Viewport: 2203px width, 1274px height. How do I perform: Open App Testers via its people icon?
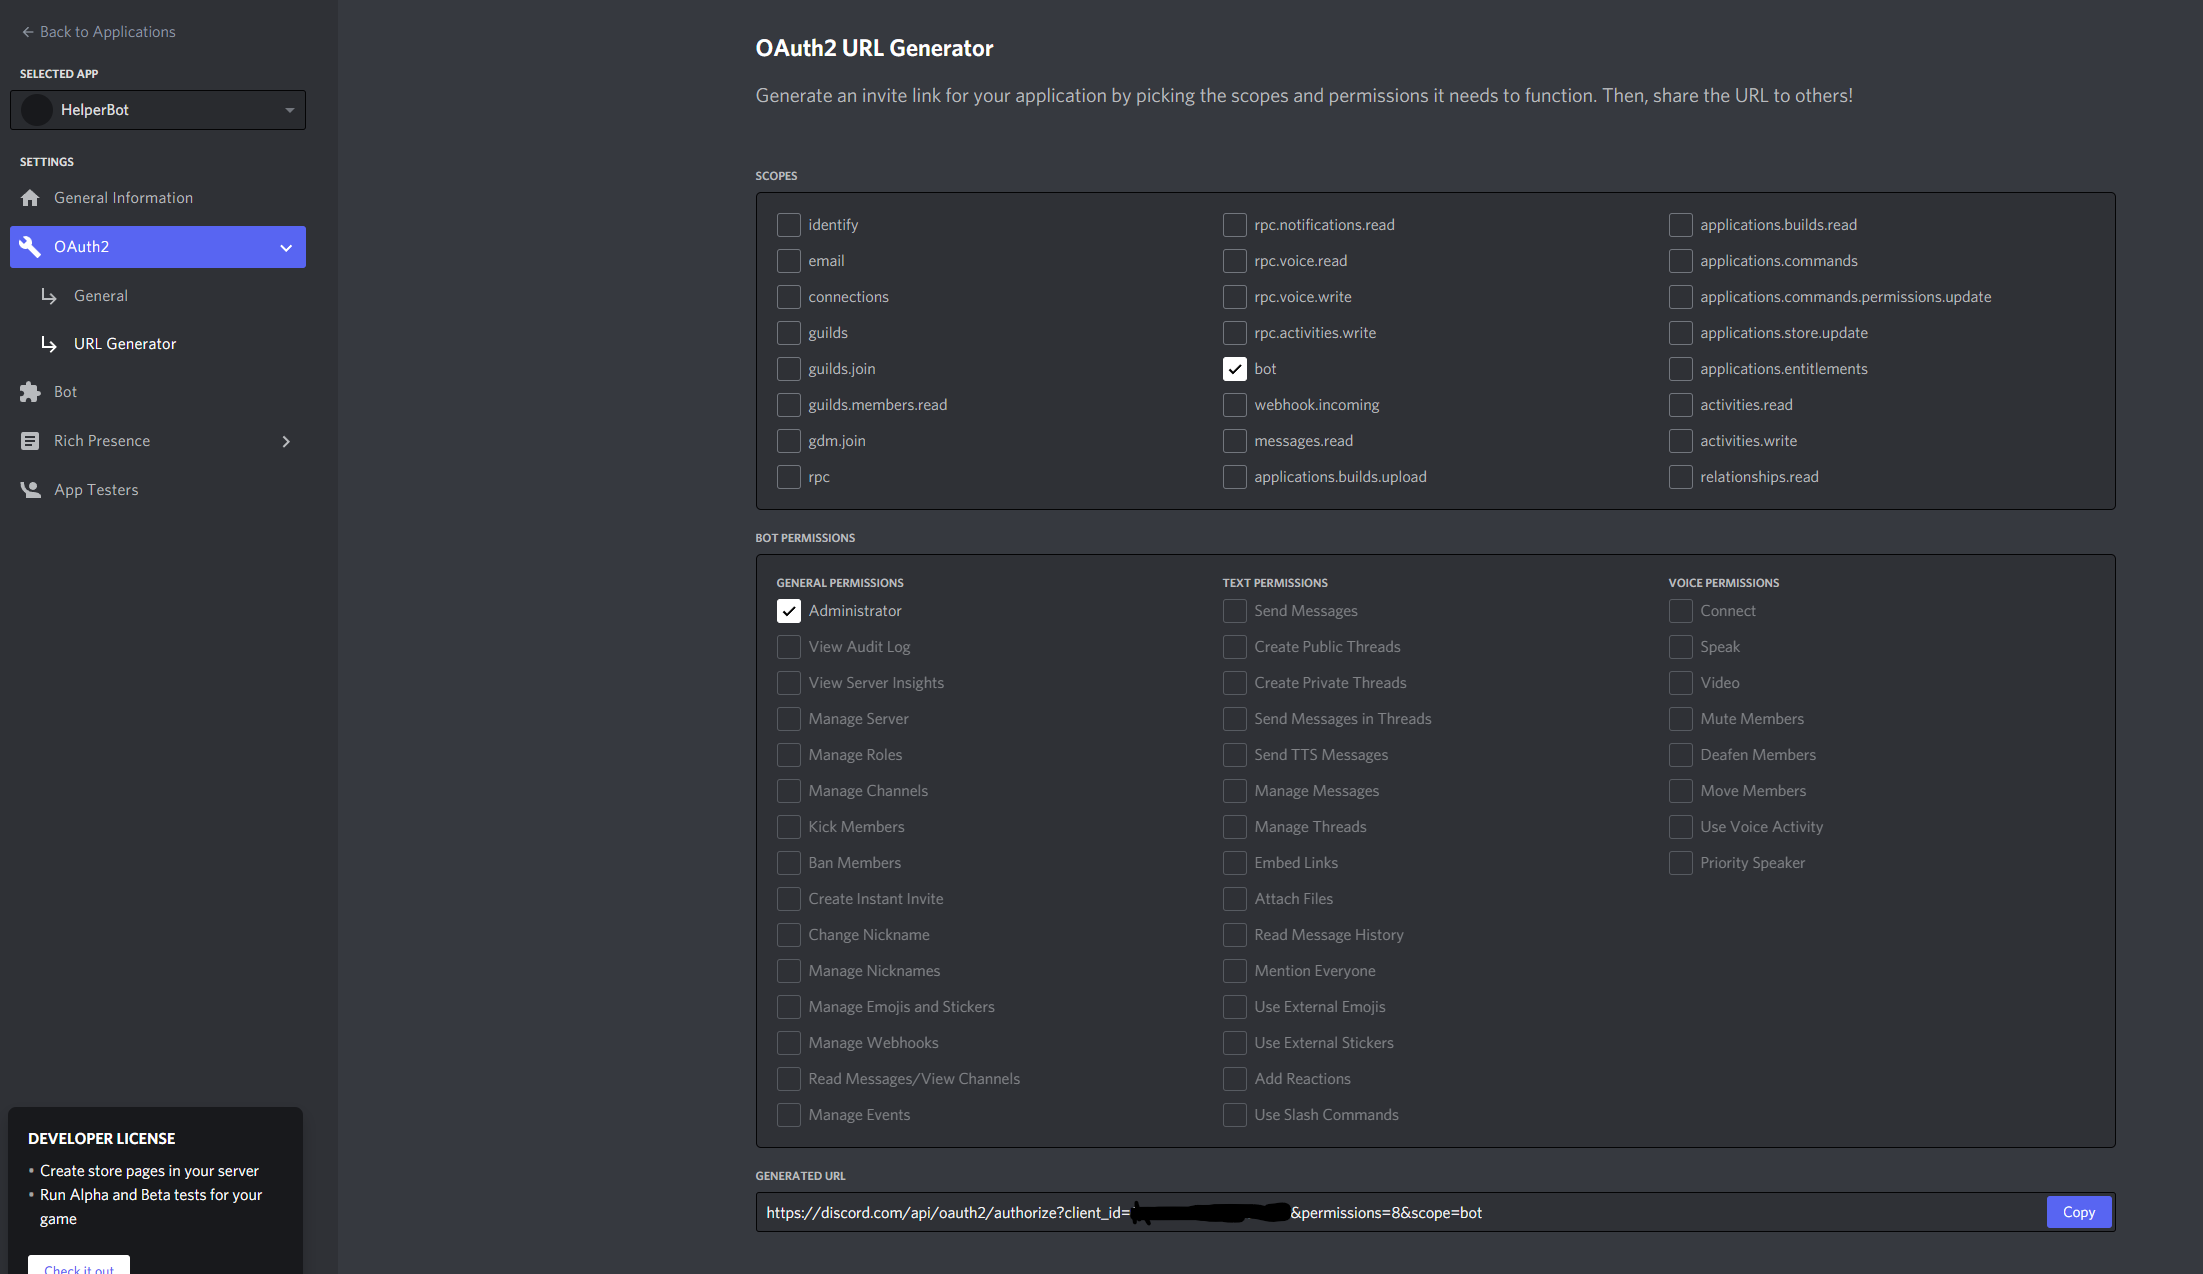[31, 489]
